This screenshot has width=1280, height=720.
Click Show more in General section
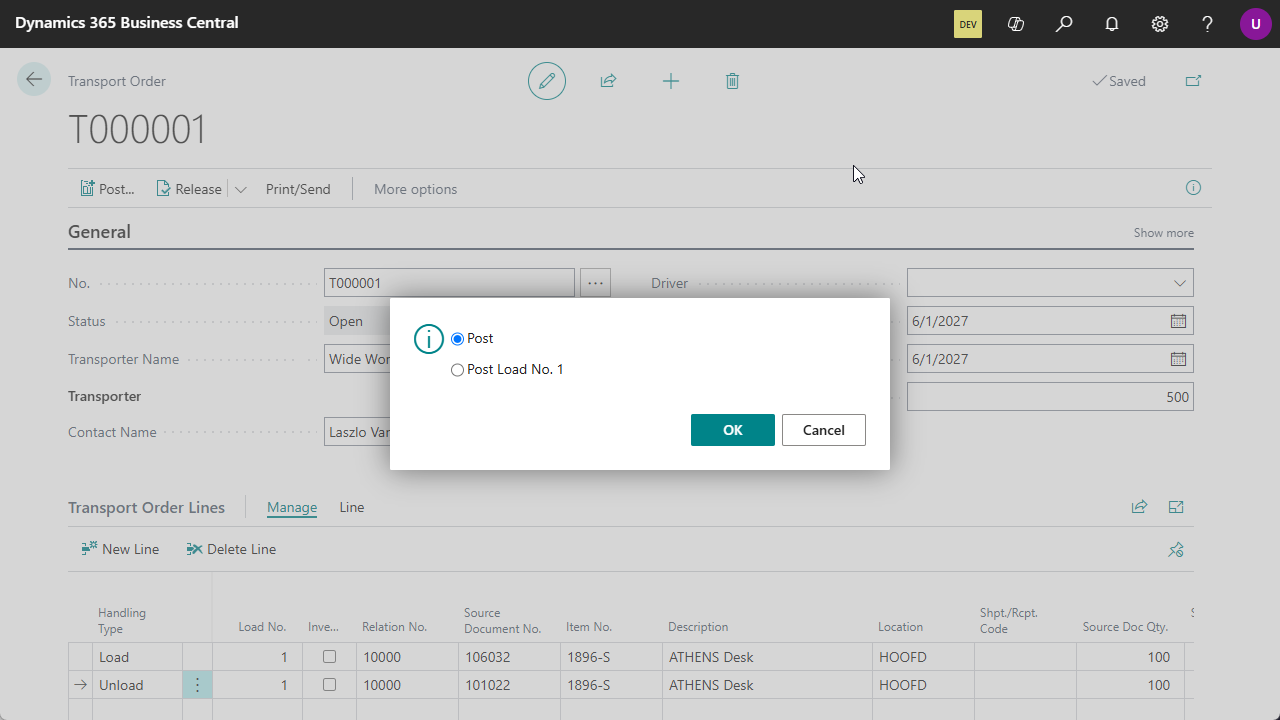coord(1163,233)
